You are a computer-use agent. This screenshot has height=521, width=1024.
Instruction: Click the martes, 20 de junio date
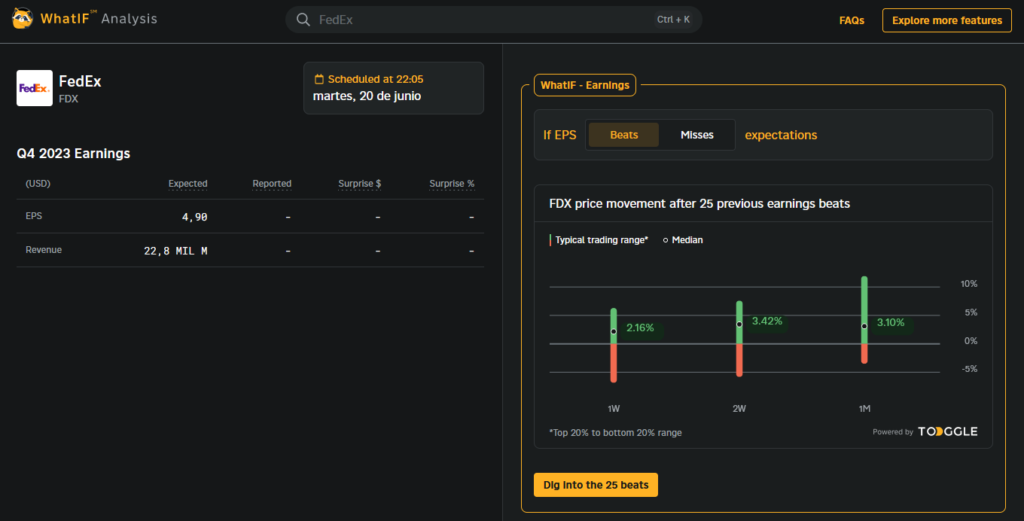click(367, 96)
